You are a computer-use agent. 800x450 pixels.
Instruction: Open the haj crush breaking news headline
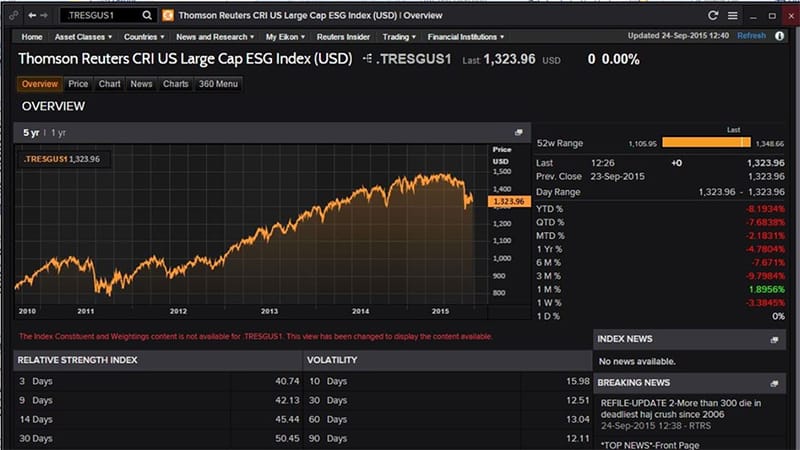[x=681, y=409]
